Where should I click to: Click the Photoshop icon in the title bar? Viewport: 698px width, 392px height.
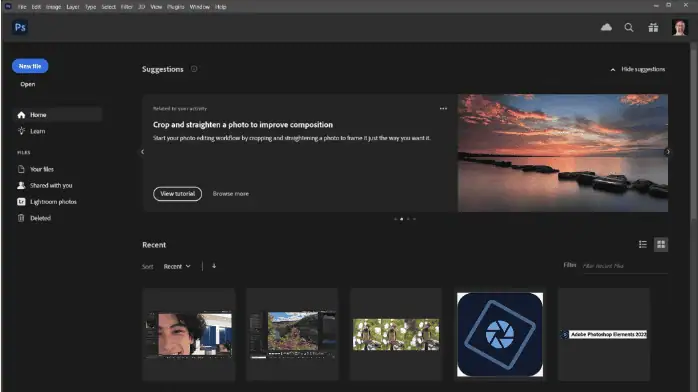(x=8, y=6)
